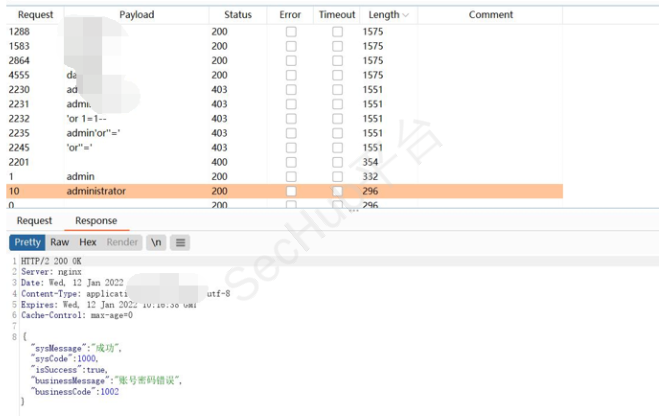663x416 pixels.
Task: Click the Length column sort arrow
Action: pyautogui.click(x=405, y=15)
